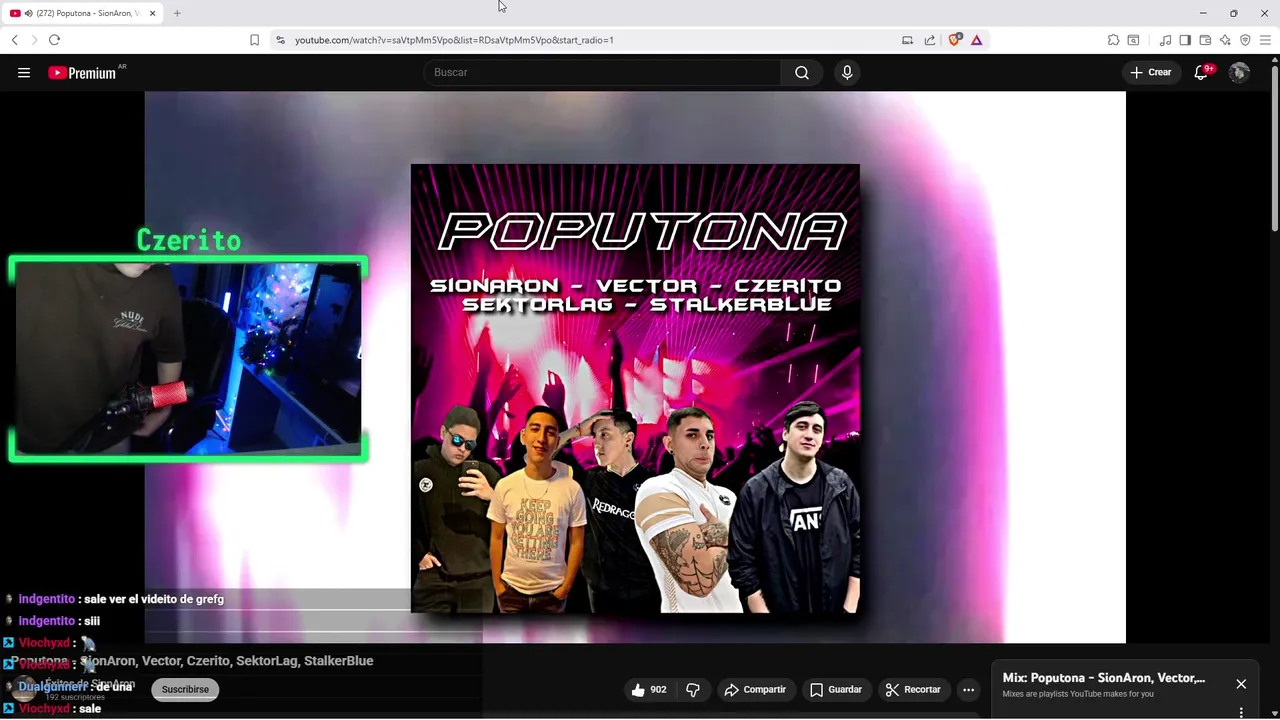Open the YouTube guide hamburger menu

[x=24, y=72]
